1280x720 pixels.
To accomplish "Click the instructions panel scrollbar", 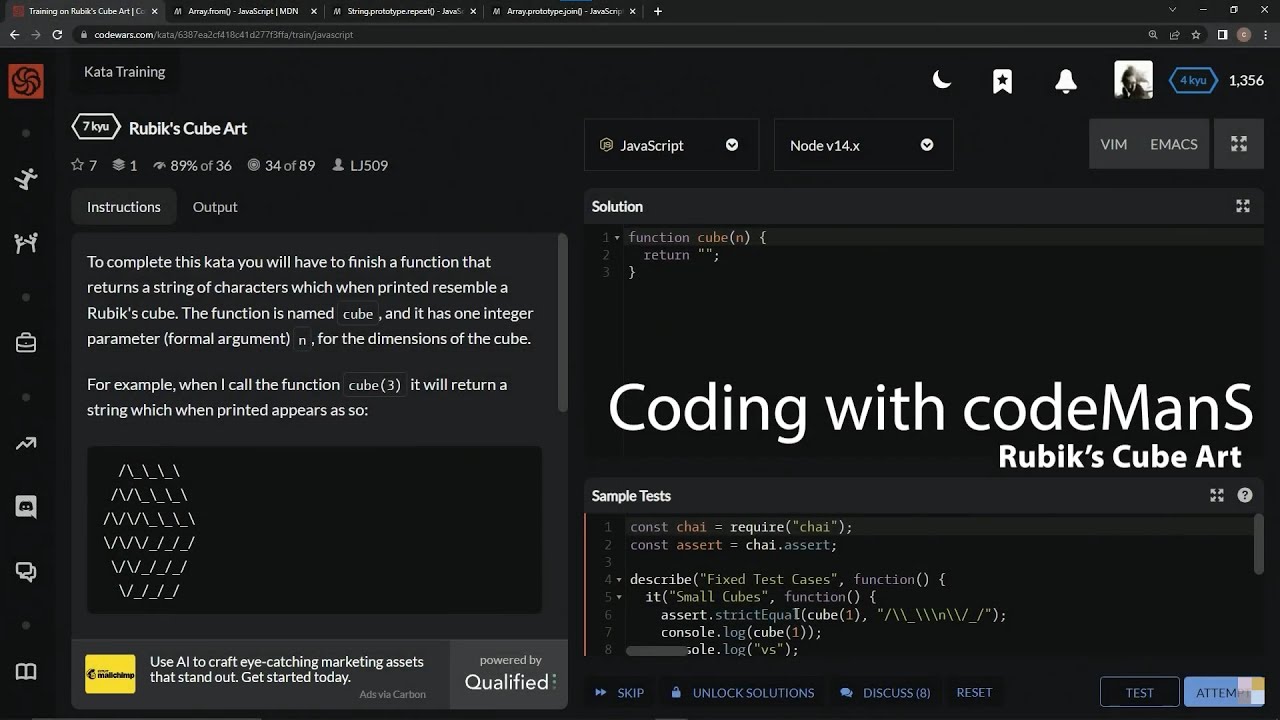I will (563, 322).
